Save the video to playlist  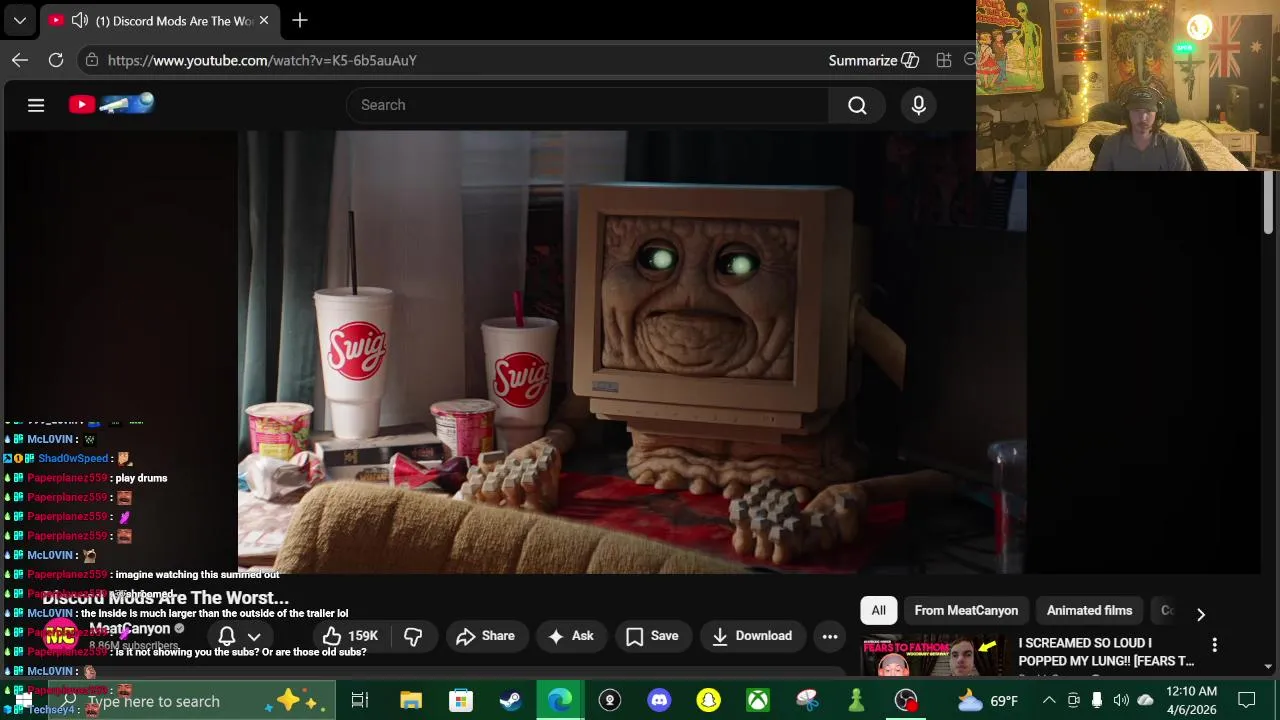[652, 636]
